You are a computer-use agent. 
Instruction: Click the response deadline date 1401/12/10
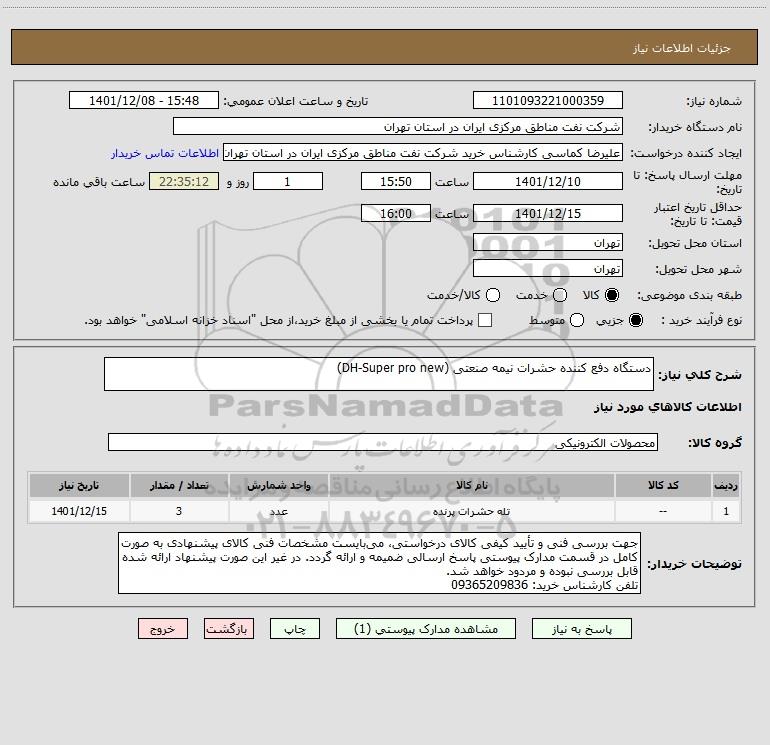(548, 181)
